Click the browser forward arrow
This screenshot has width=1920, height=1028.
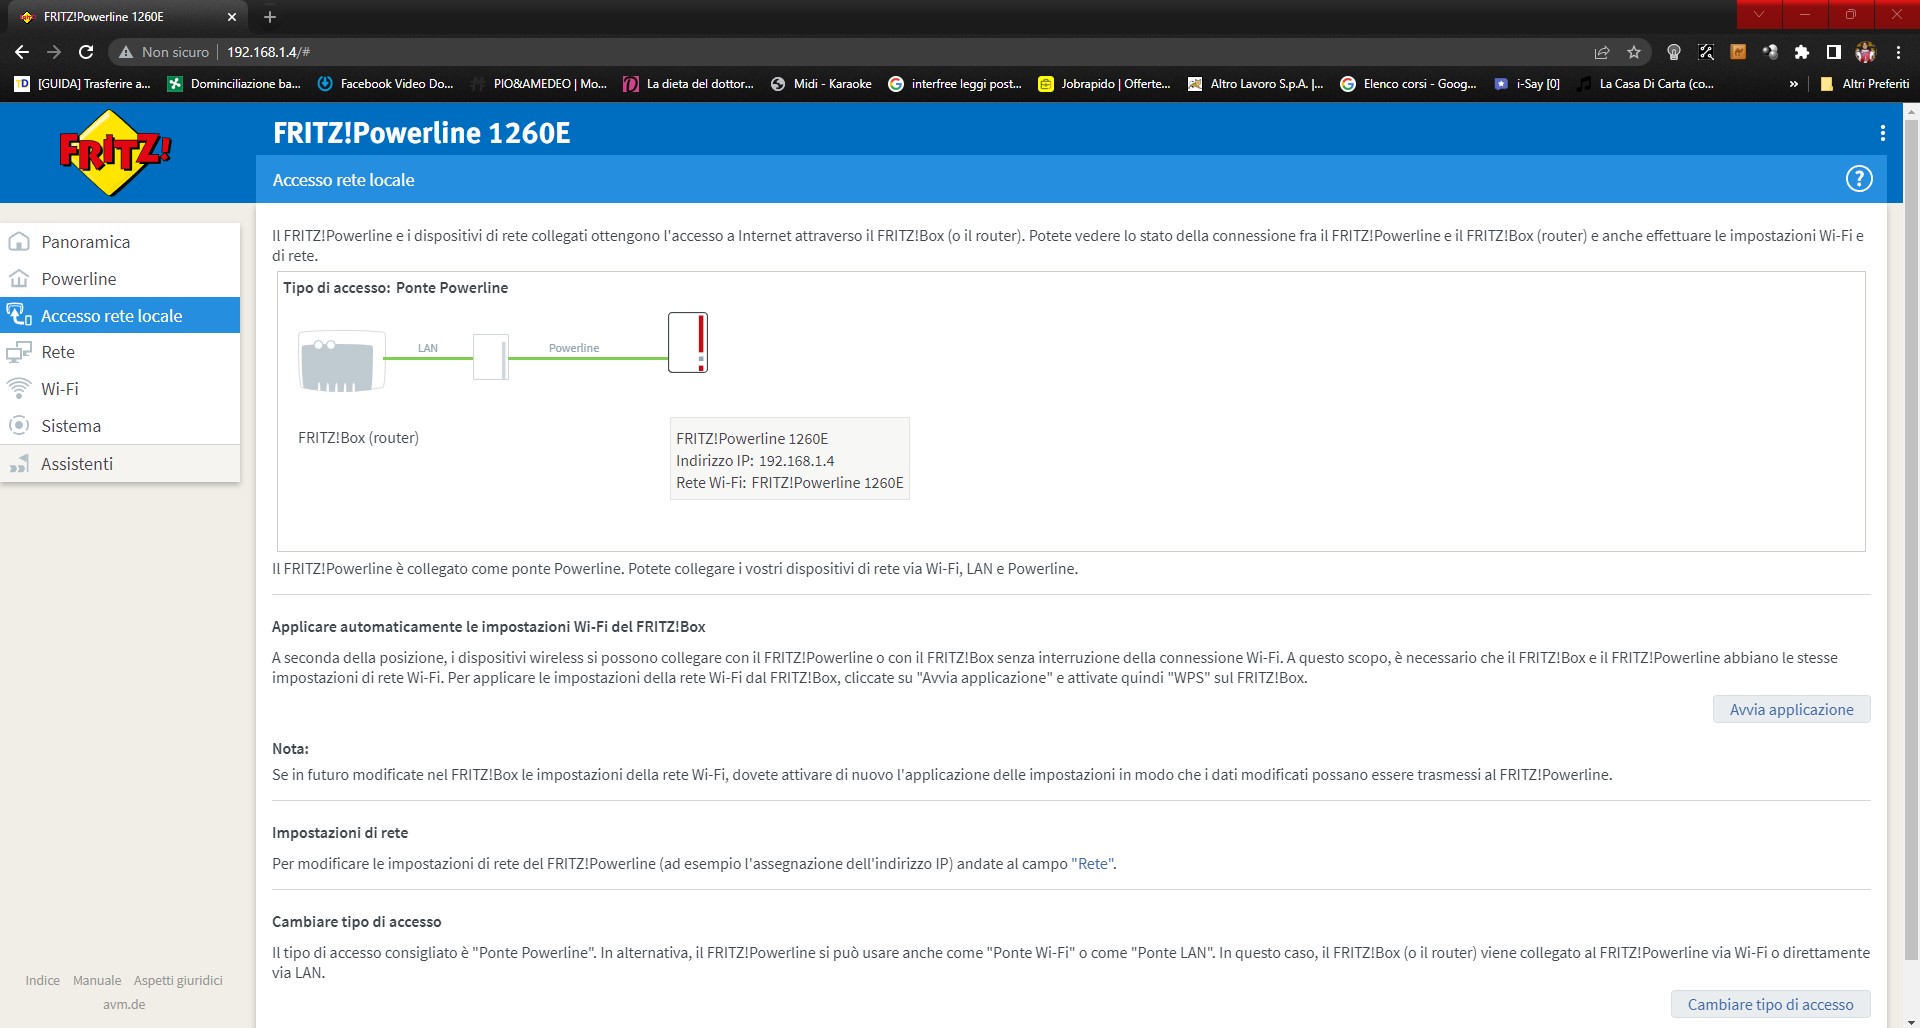tap(54, 52)
